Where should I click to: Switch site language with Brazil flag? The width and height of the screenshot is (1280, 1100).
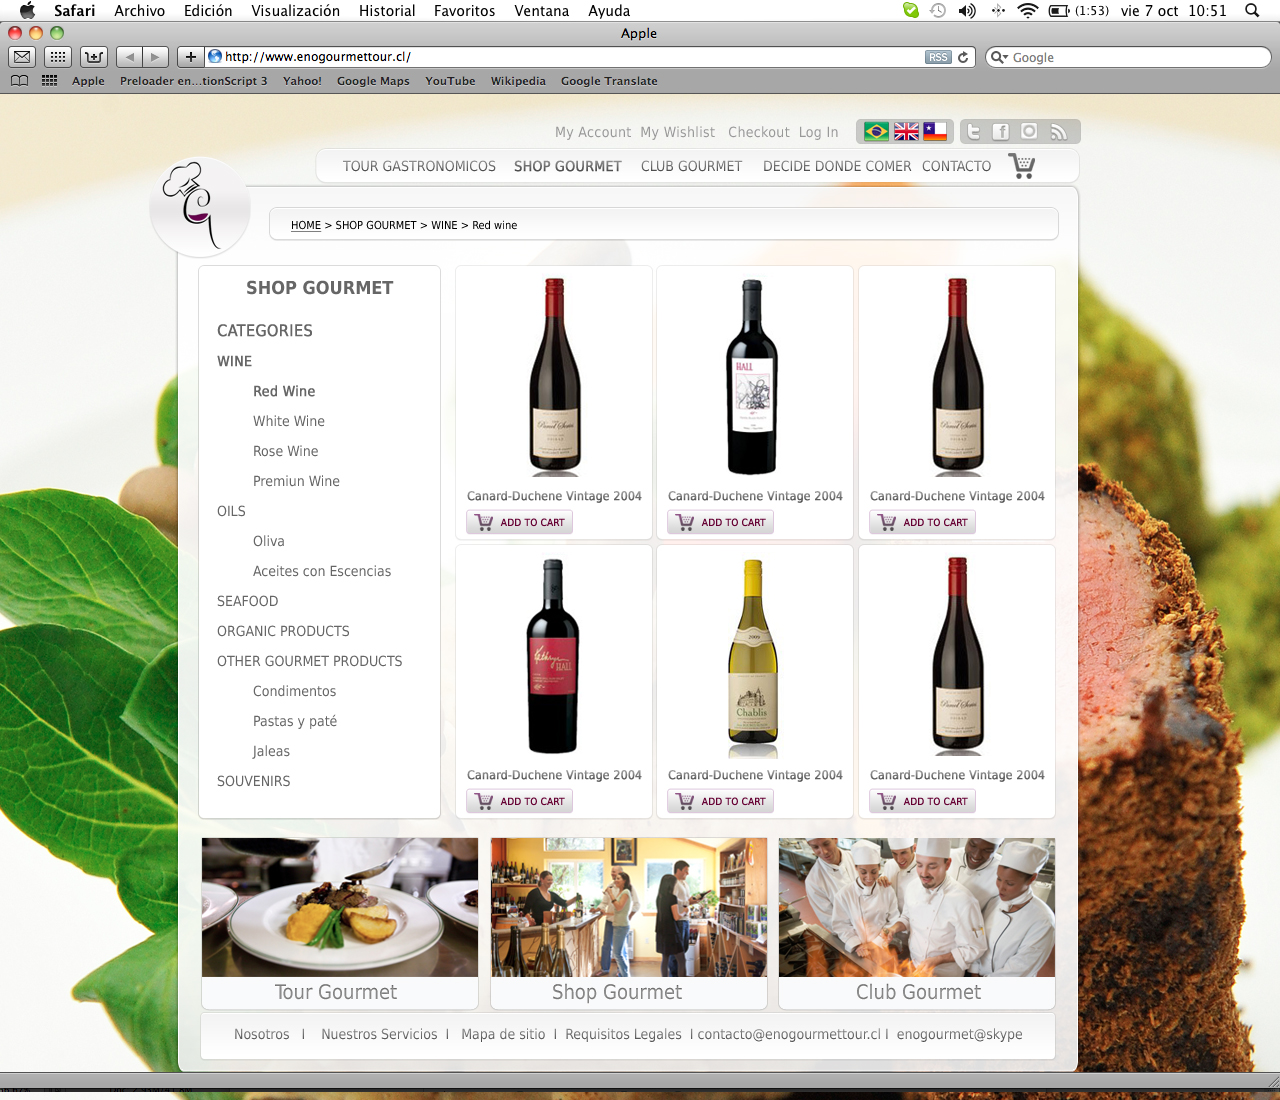click(876, 131)
